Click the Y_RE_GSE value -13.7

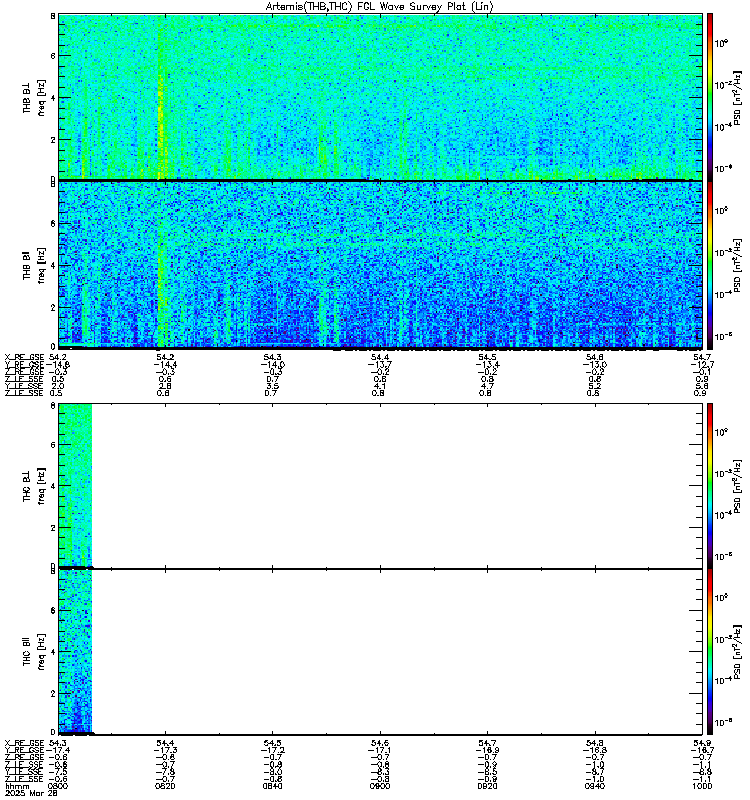[x=380, y=365]
